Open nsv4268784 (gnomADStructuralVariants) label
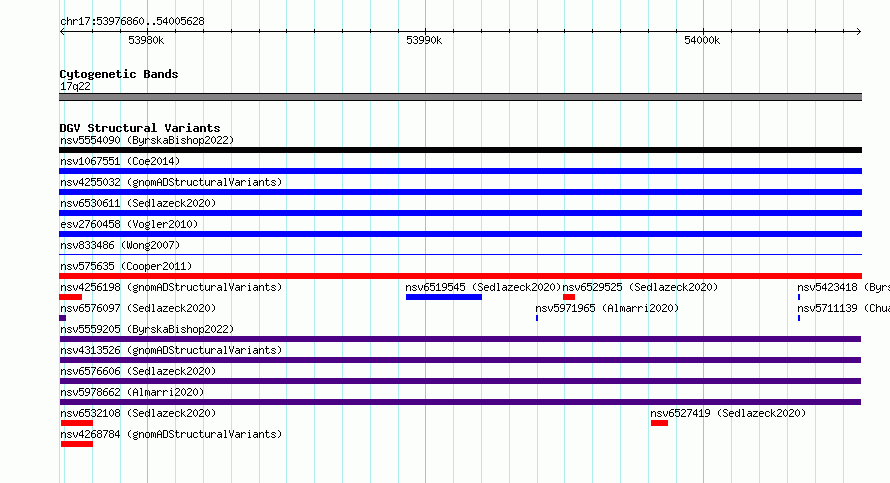890x483 pixels. (x=171, y=434)
